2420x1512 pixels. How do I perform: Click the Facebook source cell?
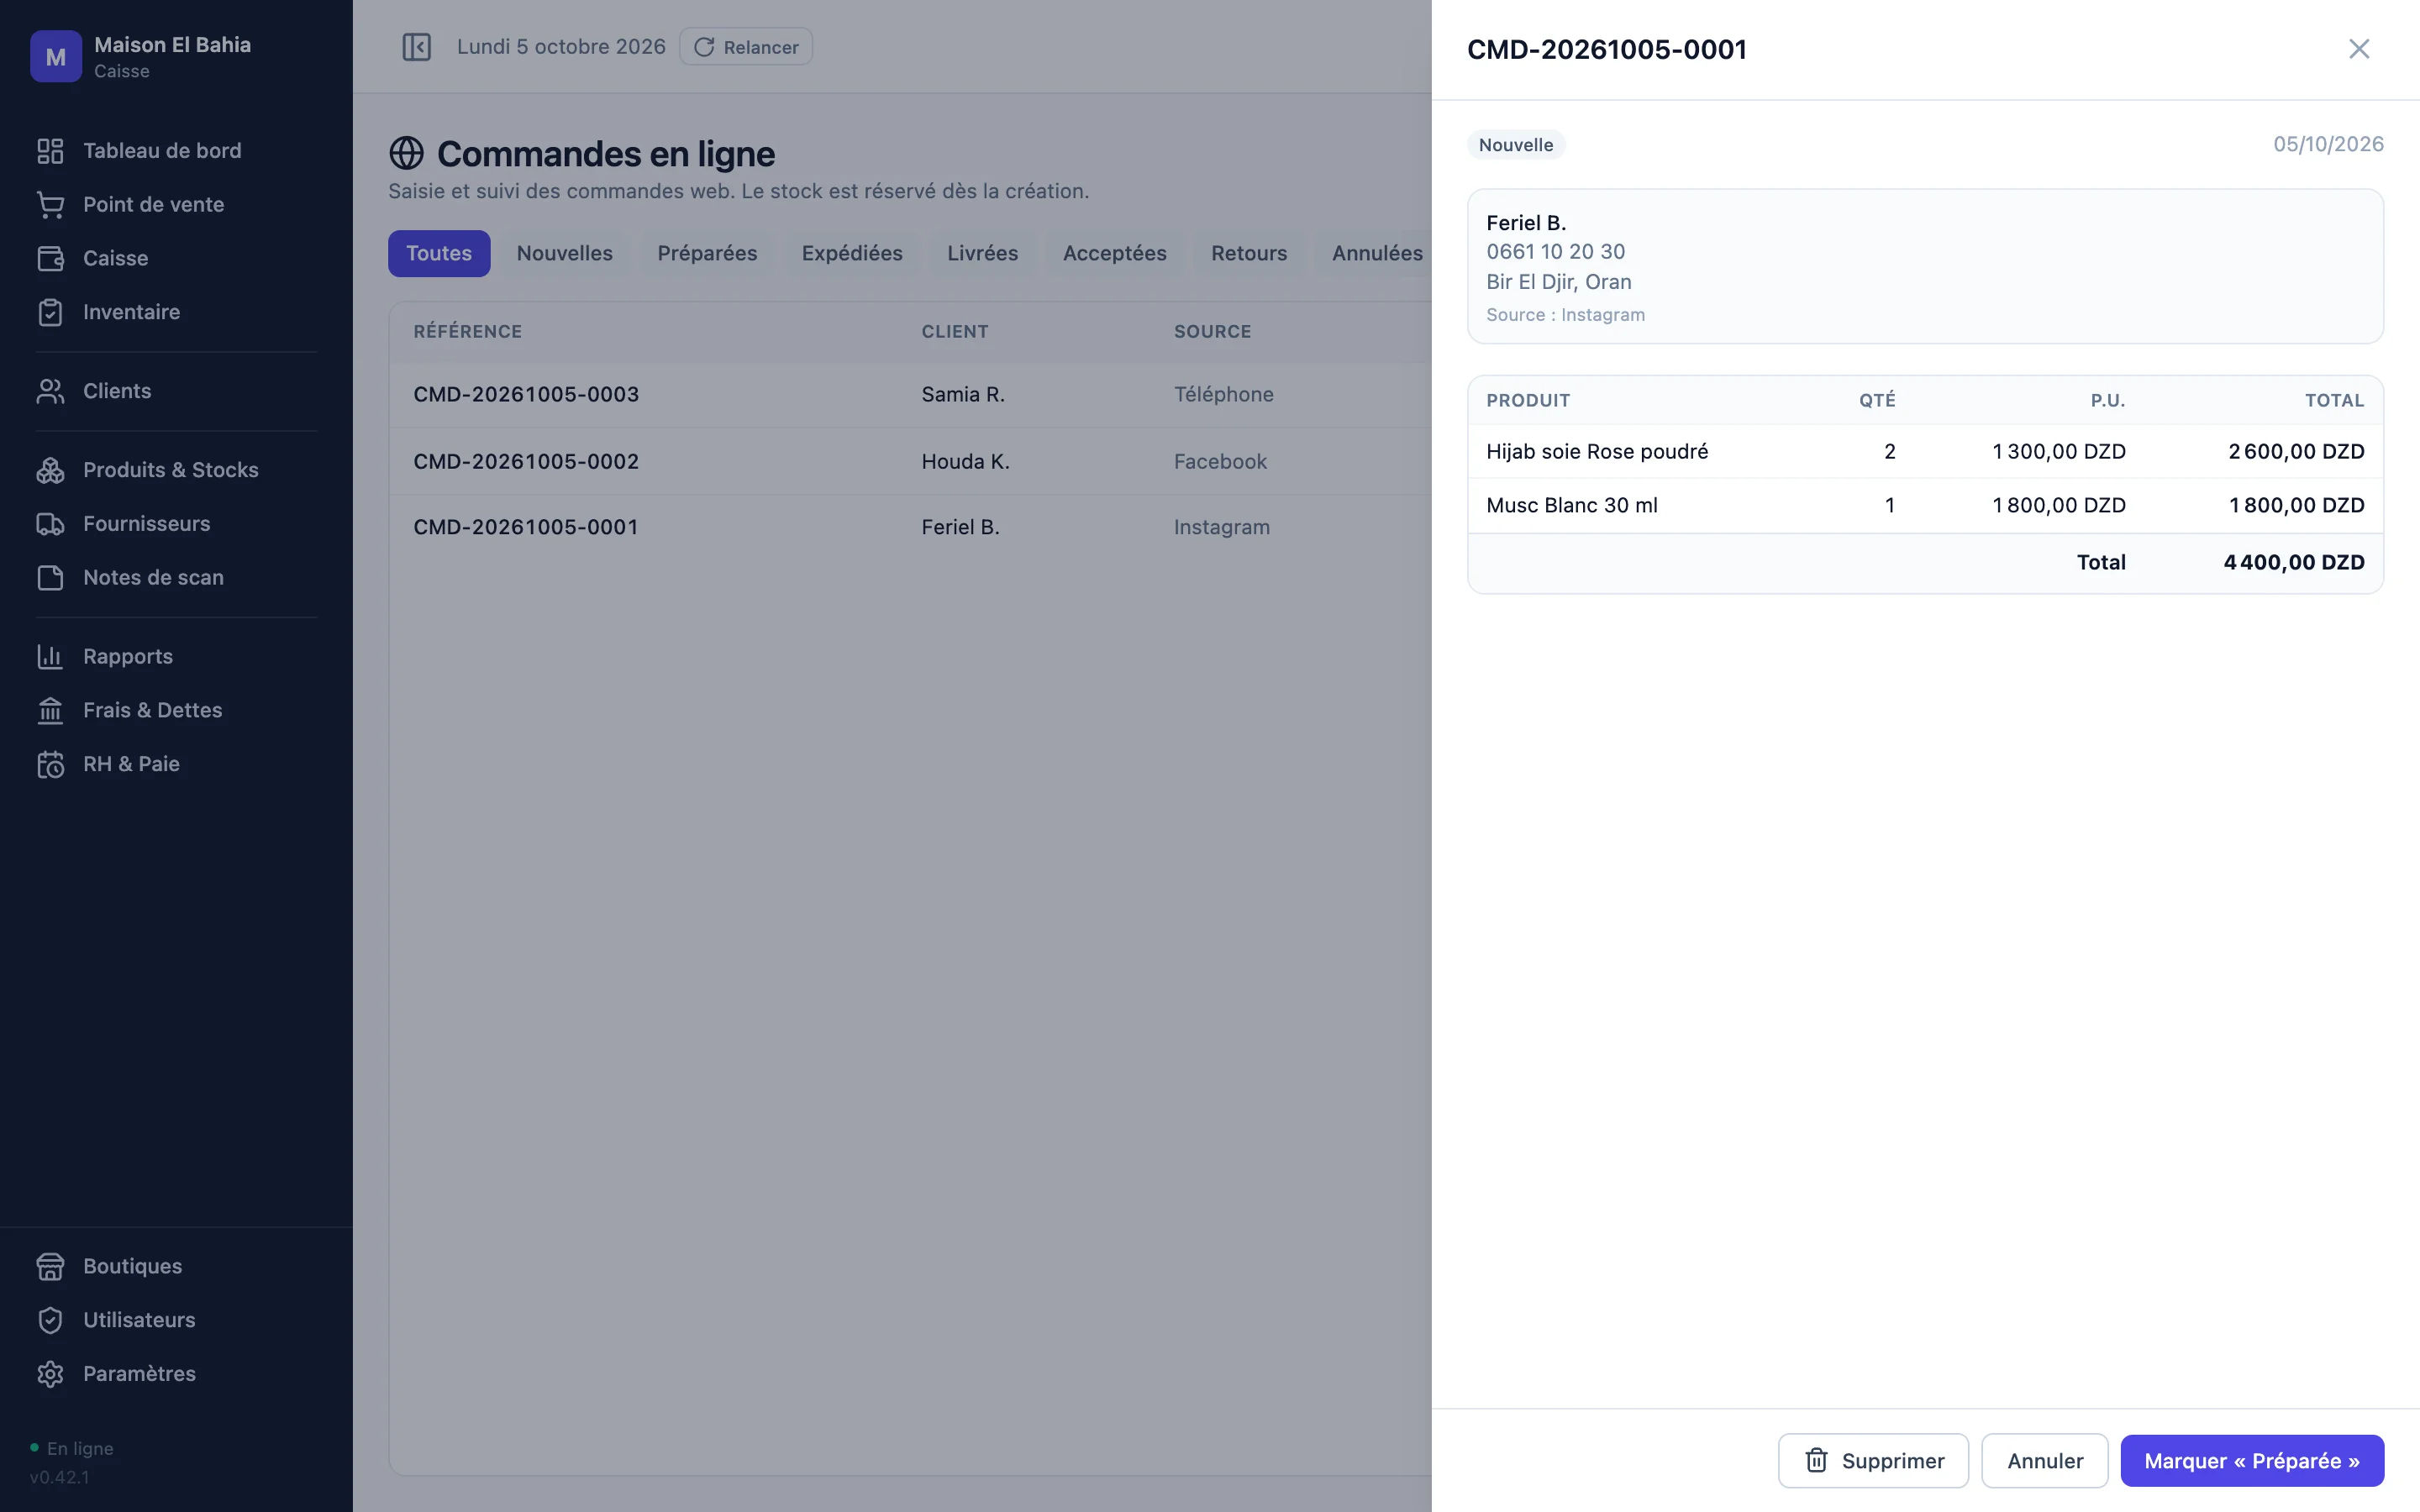(1220, 461)
